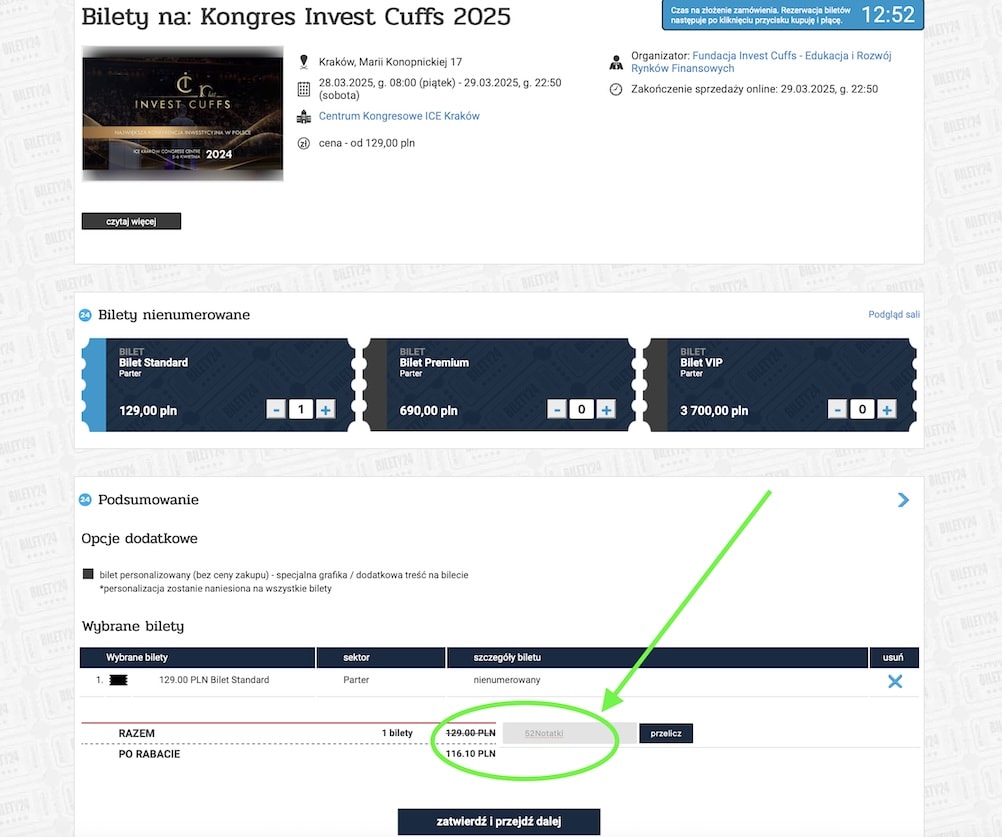Click the usuń column header
This screenshot has height=837, width=1002.
[x=893, y=657]
